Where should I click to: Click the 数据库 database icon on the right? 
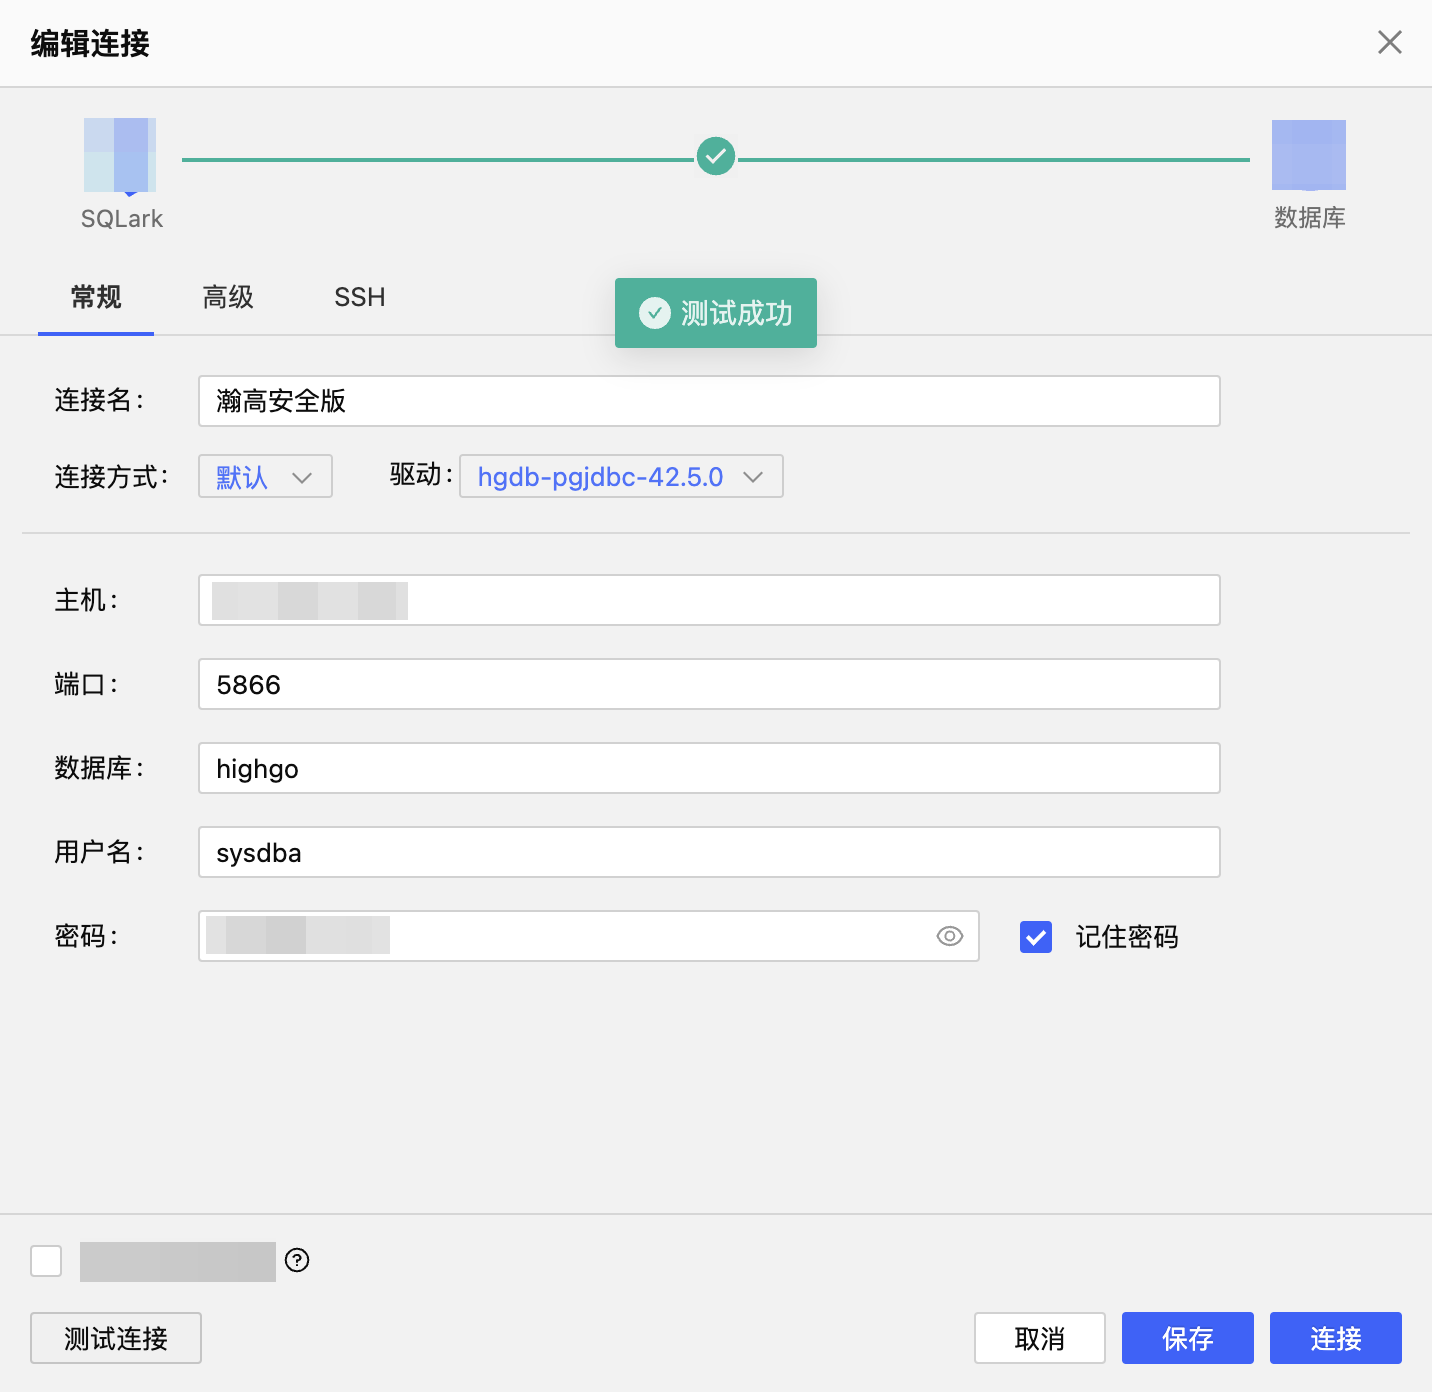click(1308, 157)
